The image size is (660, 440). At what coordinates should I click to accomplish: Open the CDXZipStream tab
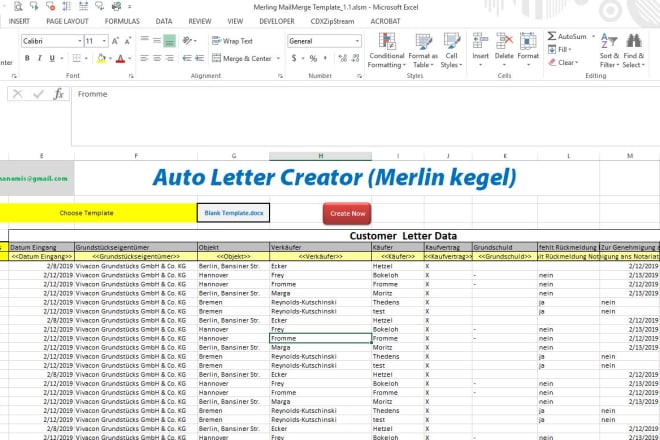pos(333,21)
